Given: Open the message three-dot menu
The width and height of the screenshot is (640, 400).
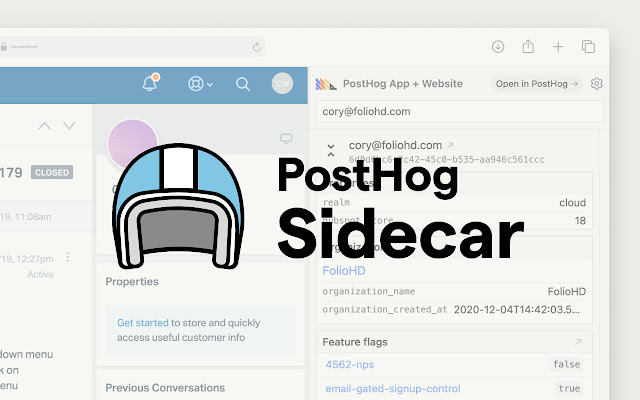Looking at the screenshot, I should [x=67, y=257].
